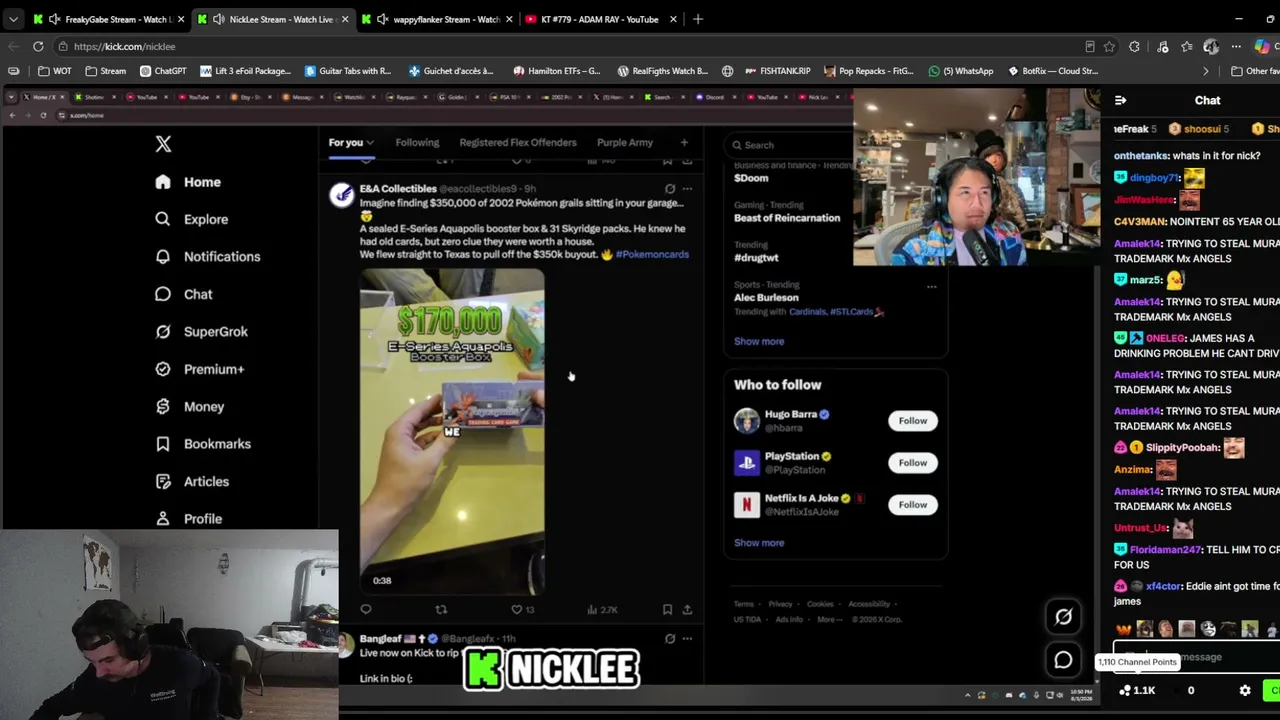Screen dimensions: 1280x720
Task: Play the $170,000 Aquapolis booster box video
Action: 452,432
